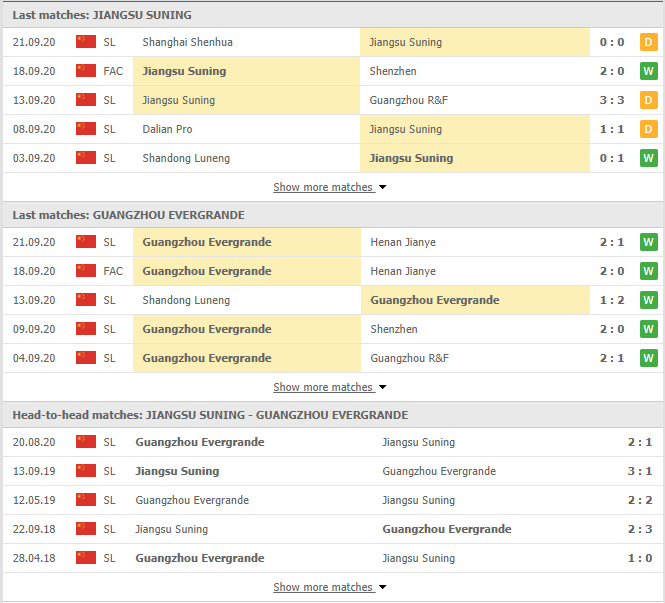Click bold Jiangsu Suning in 13.09.19 match
The height and width of the screenshot is (603, 665).
177,471
